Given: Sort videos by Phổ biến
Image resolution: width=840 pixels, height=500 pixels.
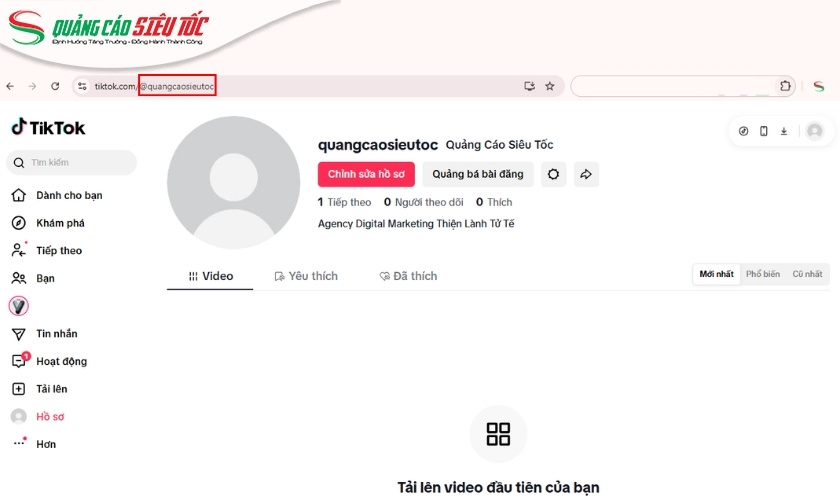Looking at the screenshot, I should (763, 274).
